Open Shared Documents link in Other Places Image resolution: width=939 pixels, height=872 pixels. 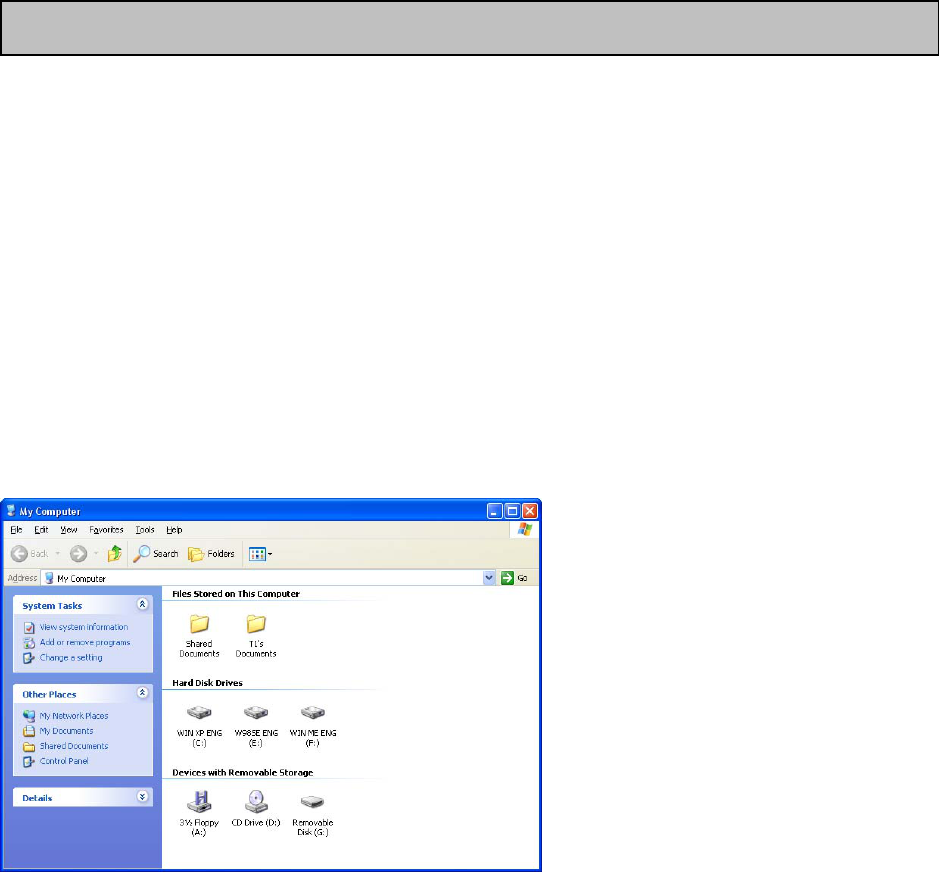click(74, 746)
